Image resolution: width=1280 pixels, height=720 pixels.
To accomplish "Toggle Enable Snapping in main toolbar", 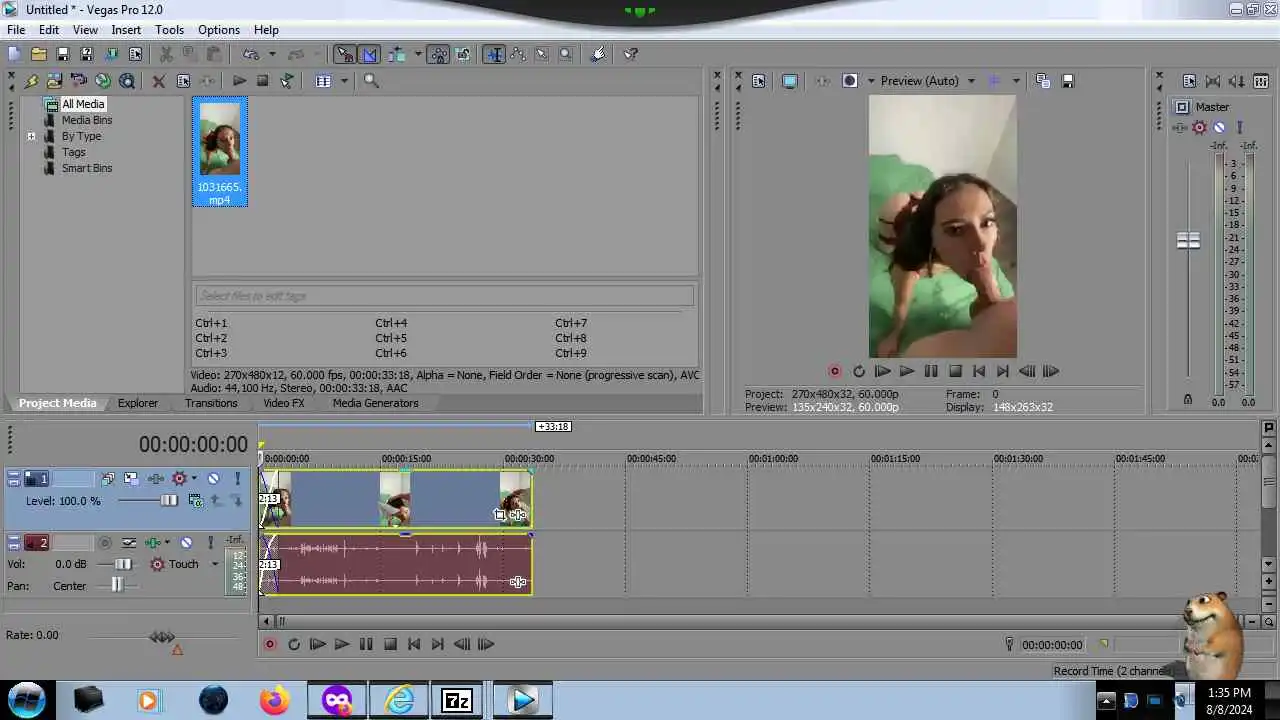I will click(344, 54).
